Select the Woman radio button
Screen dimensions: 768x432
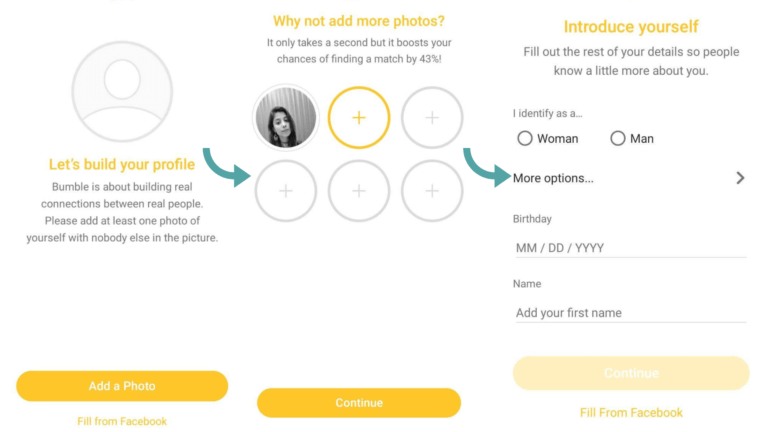click(x=525, y=139)
